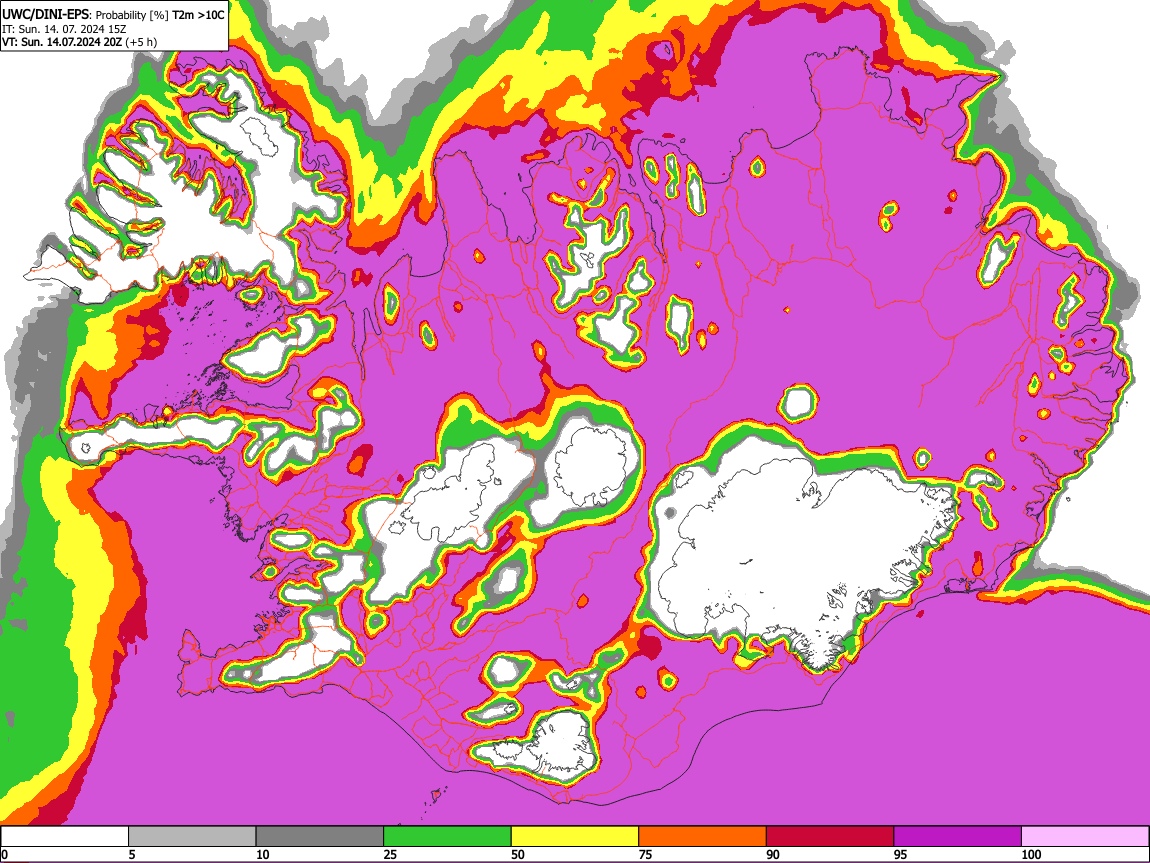Click the '5' legend value label
1150x863 pixels.
(132, 854)
